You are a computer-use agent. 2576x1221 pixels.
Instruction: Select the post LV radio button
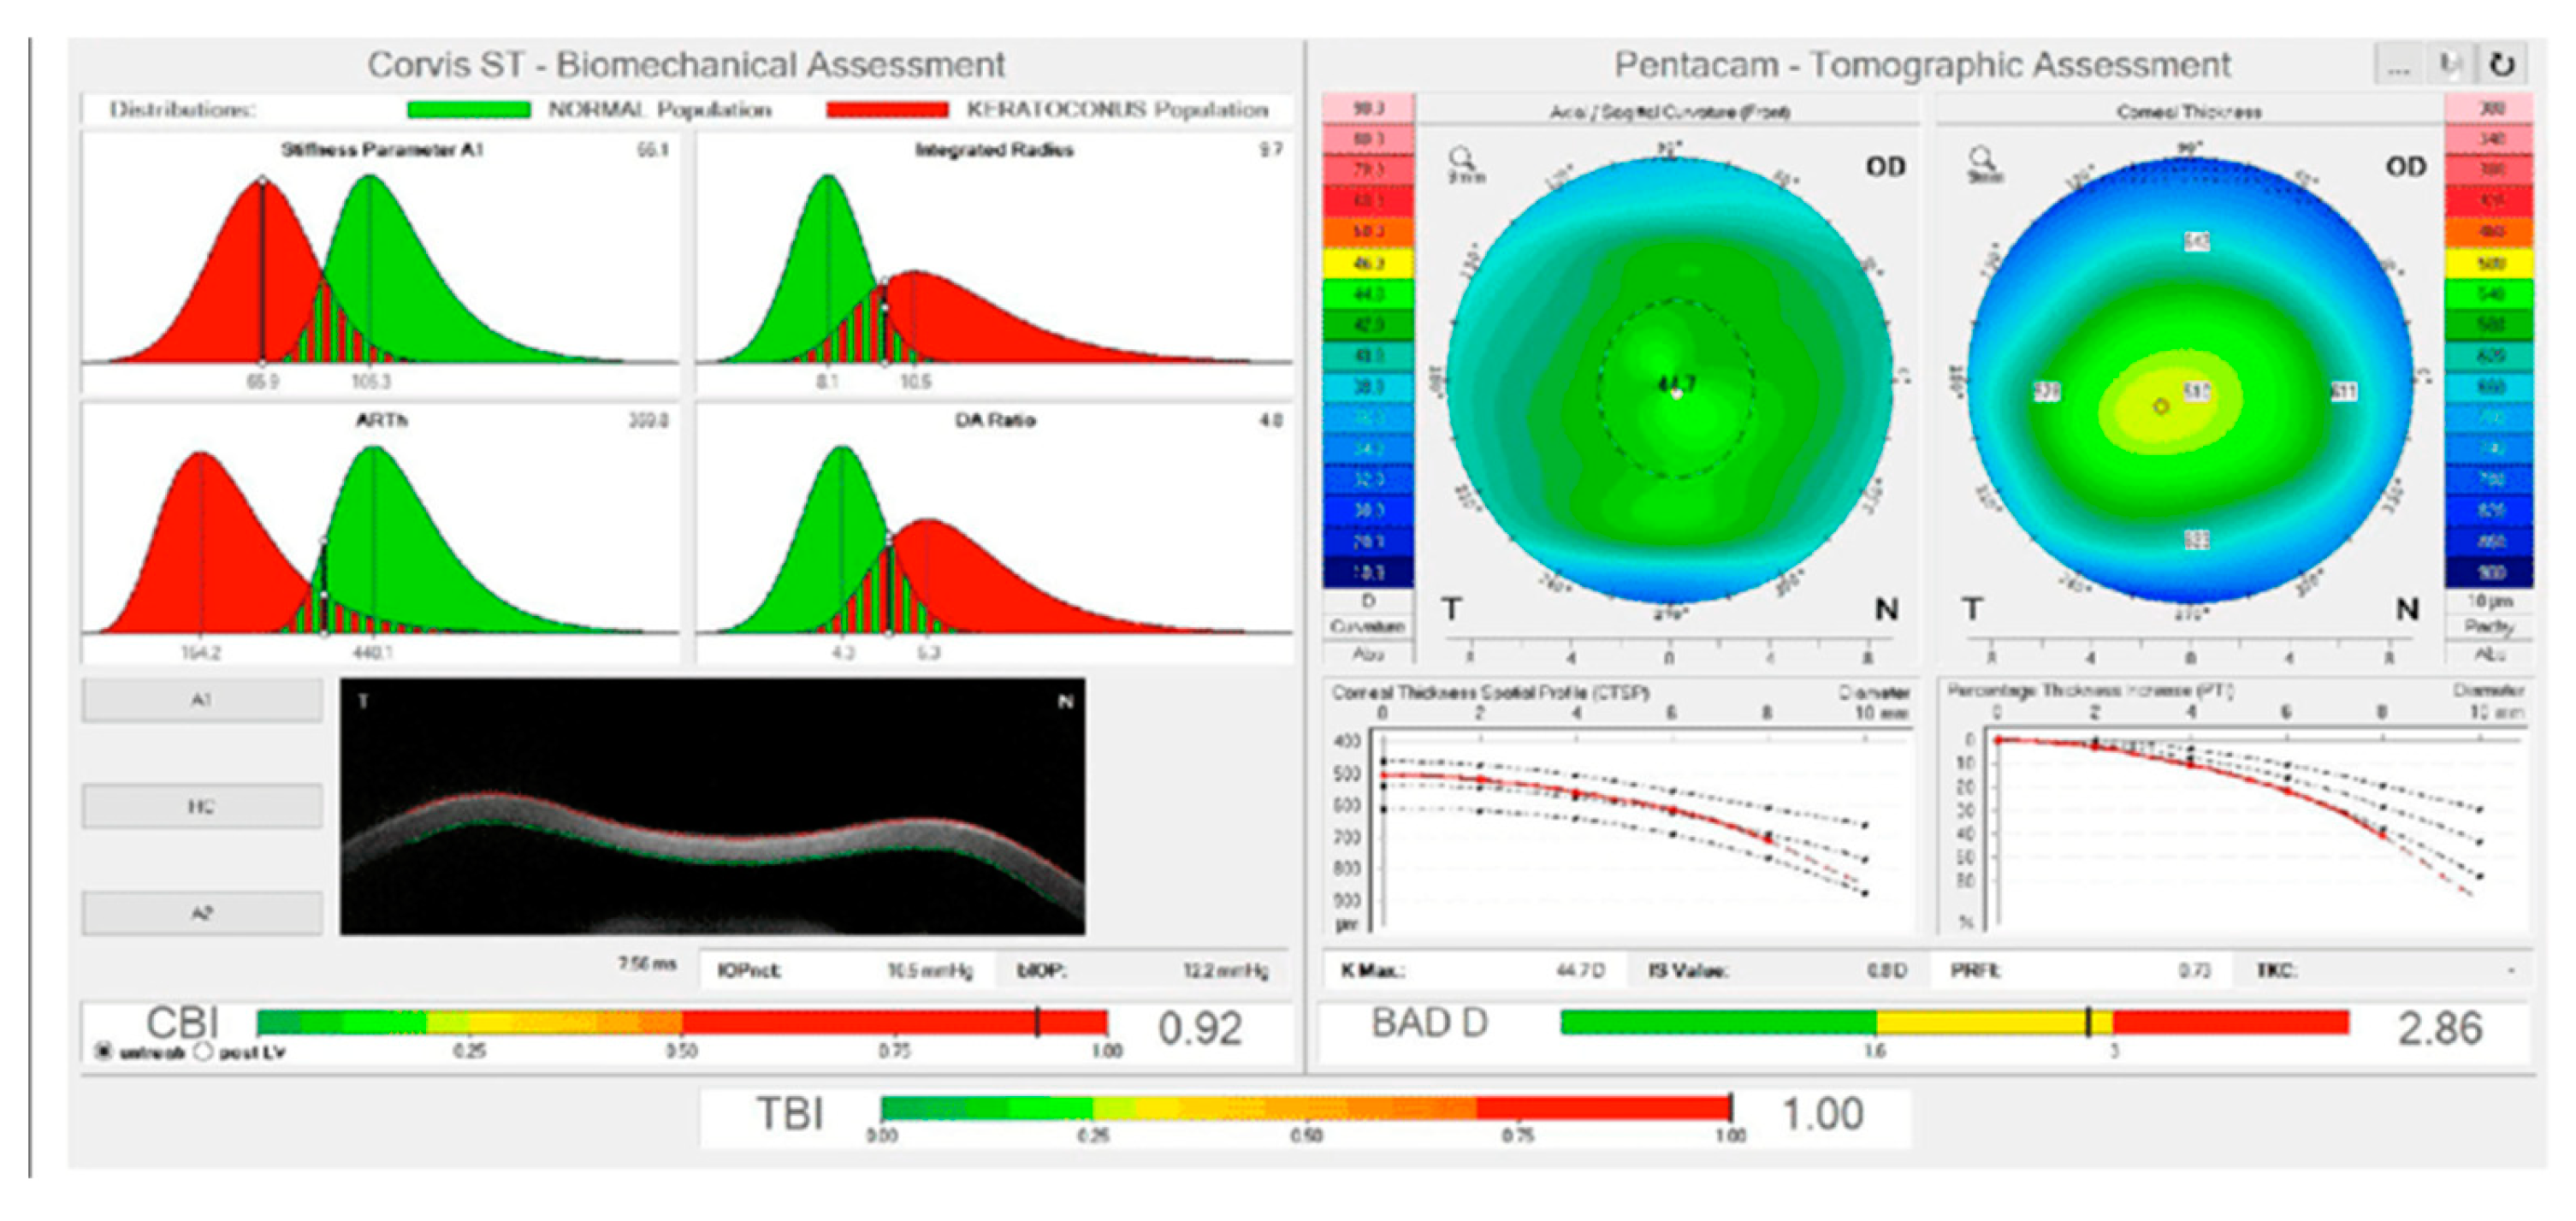(203, 1052)
